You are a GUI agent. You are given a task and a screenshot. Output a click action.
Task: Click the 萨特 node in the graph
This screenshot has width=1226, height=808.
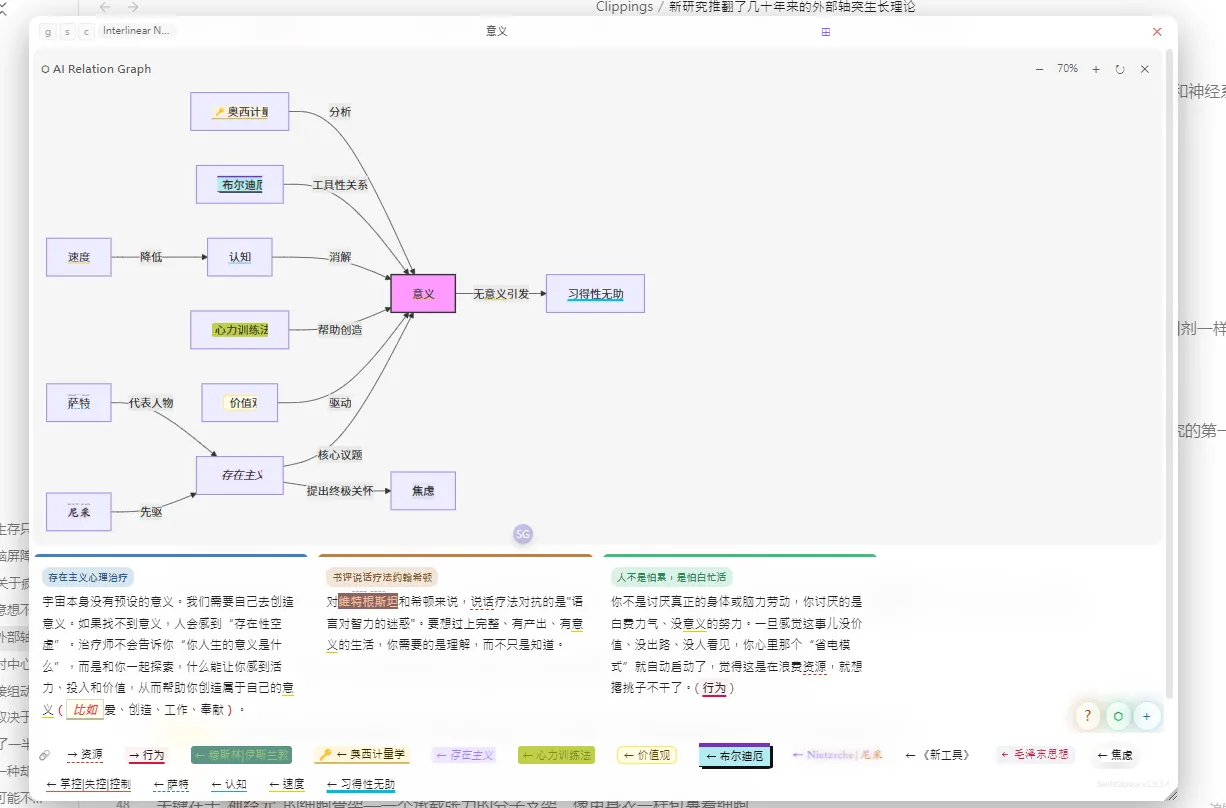click(x=79, y=402)
